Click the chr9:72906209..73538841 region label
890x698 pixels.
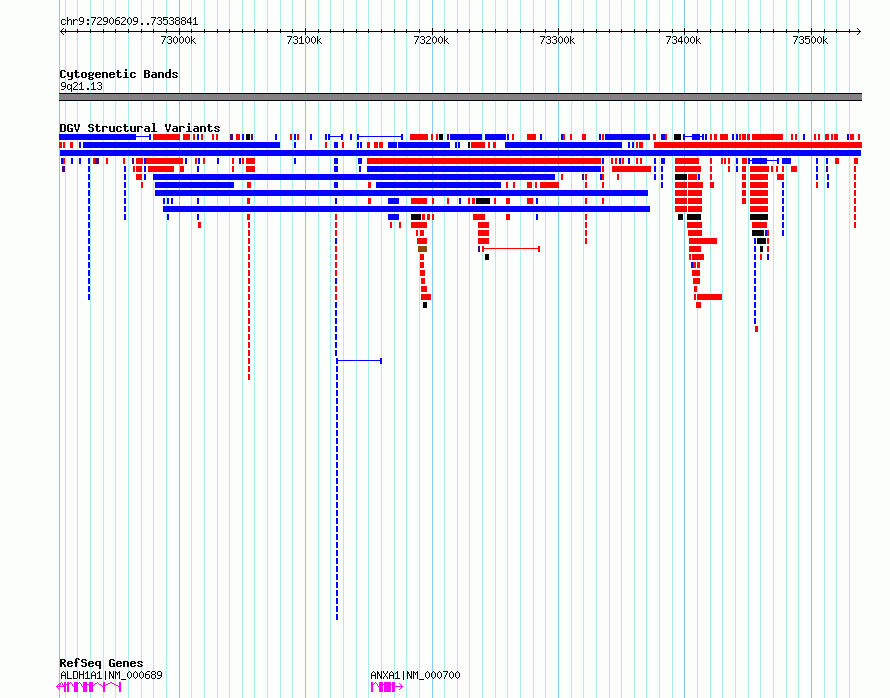click(129, 22)
